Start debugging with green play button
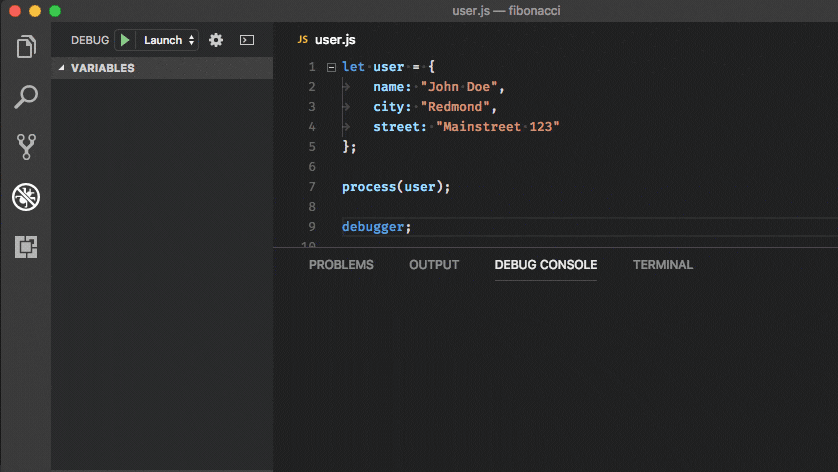The image size is (838, 472). pos(125,40)
